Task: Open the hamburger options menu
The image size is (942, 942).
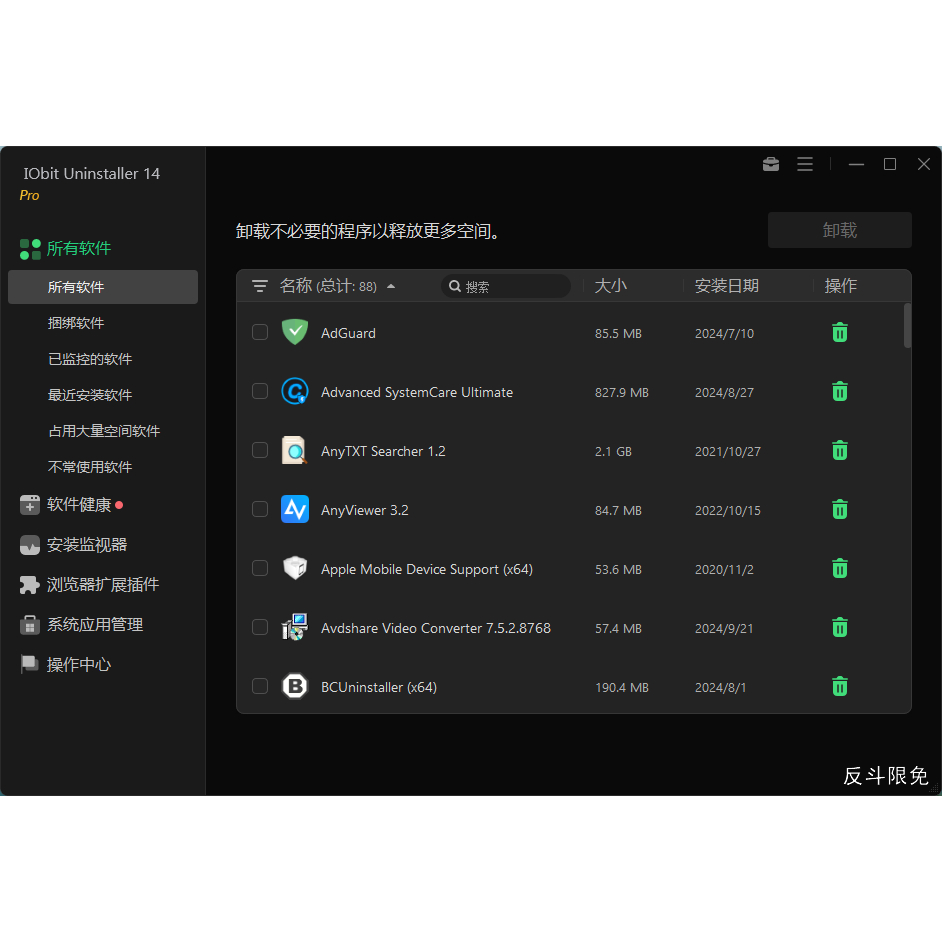Action: pyautogui.click(x=805, y=165)
